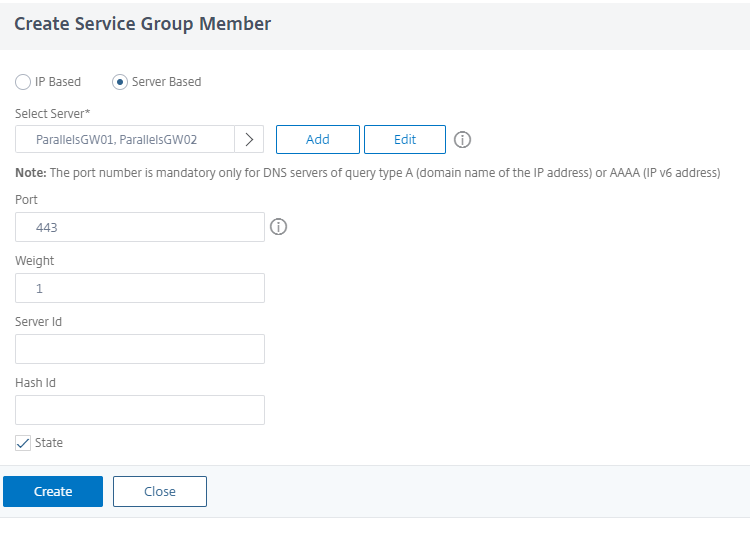Click the Edit server button

coord(404,140)
